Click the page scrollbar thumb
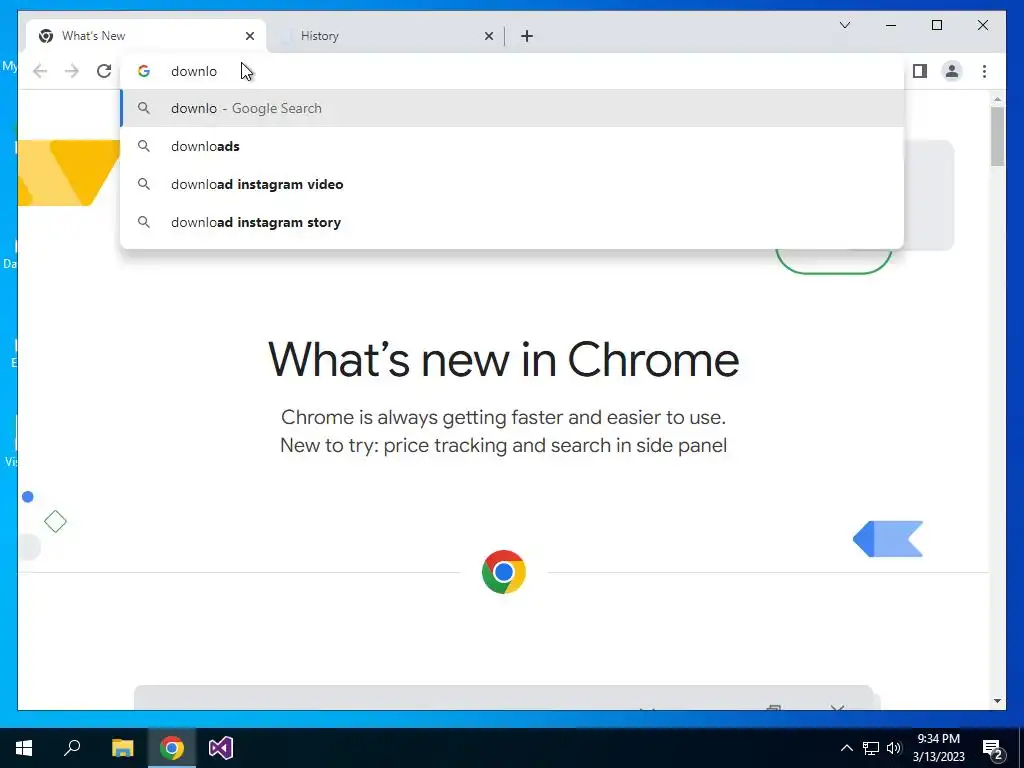 pyautogui.click(x=997, y=136)
